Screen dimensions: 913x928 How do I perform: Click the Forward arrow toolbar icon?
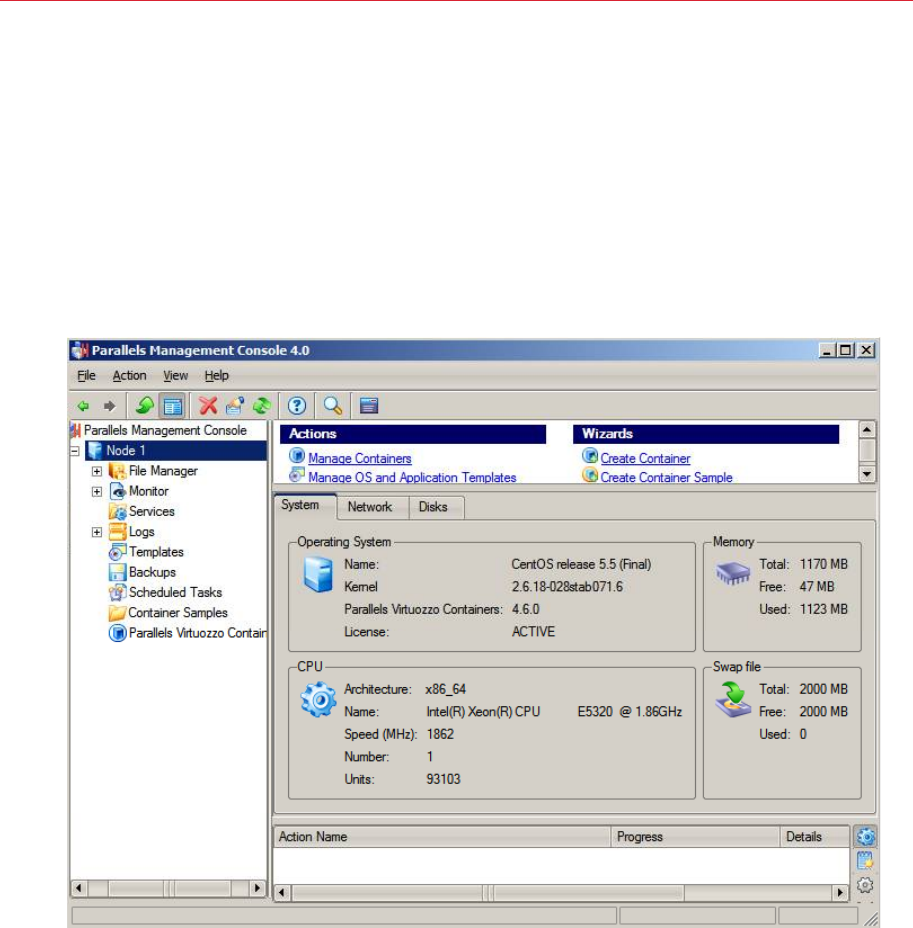coord(109,406)
